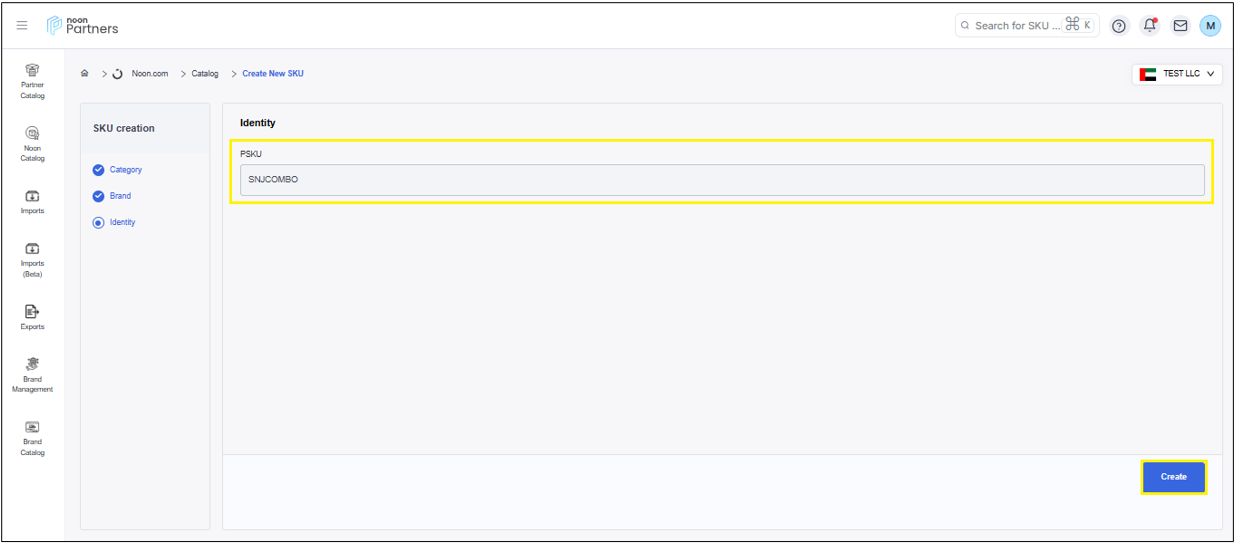Open Imports in sidebar
Image resolution: width=1238 pixels, height=544 pixels.
click(32, 201)
